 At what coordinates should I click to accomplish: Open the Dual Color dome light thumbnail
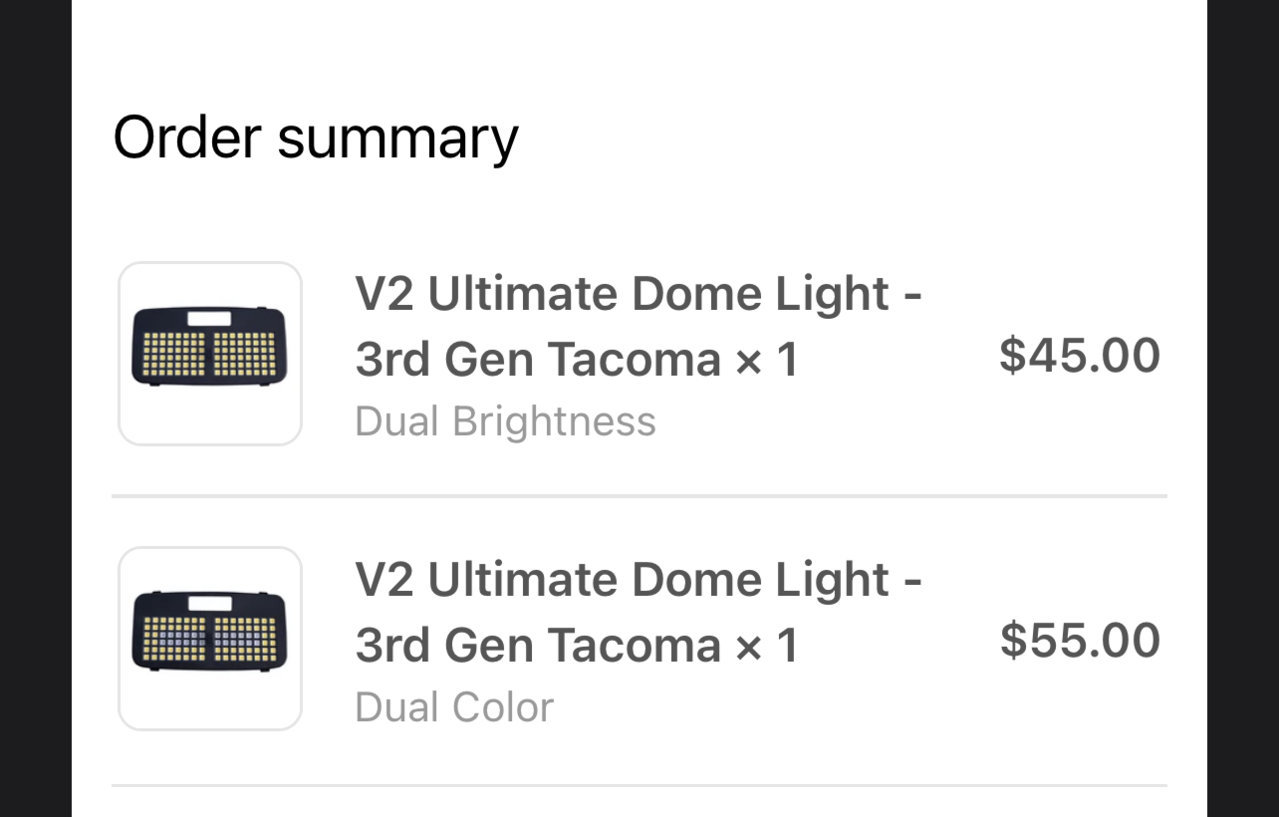coord(210,638)
